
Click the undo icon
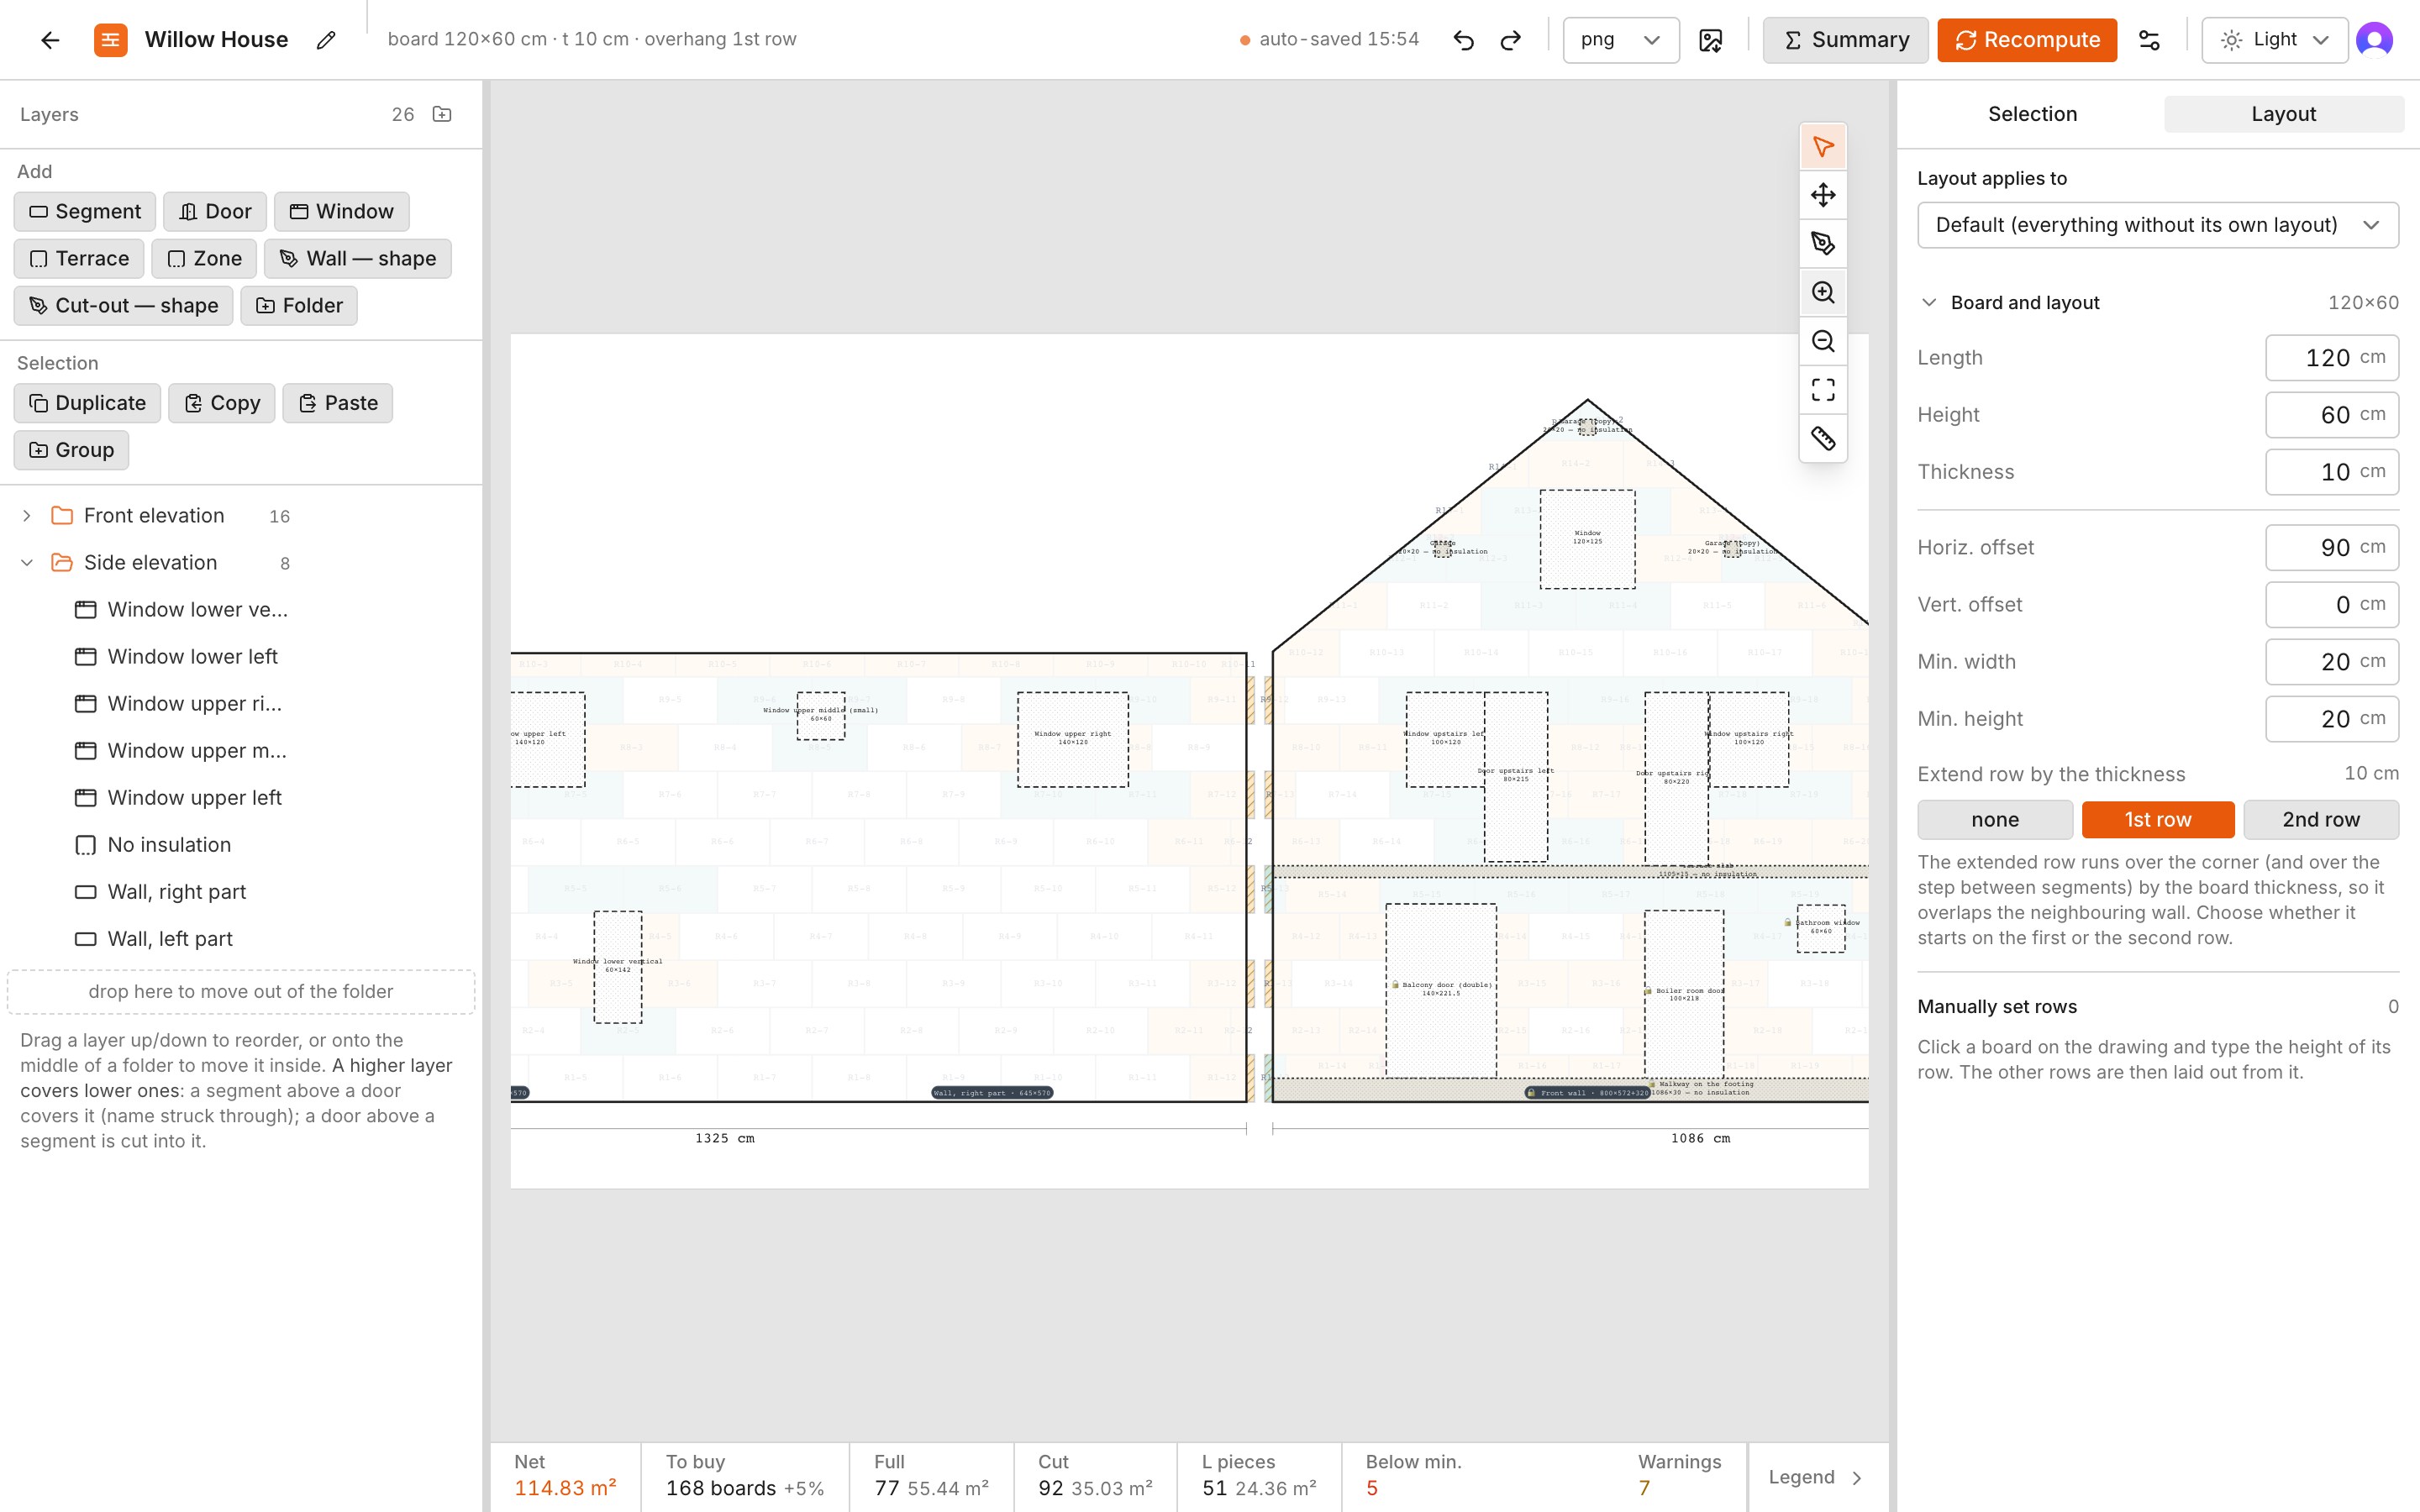click(1463, 40)
